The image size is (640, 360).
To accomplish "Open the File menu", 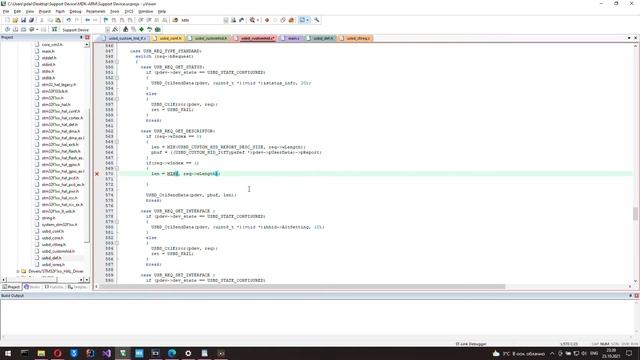I will (x=6, y=11).
